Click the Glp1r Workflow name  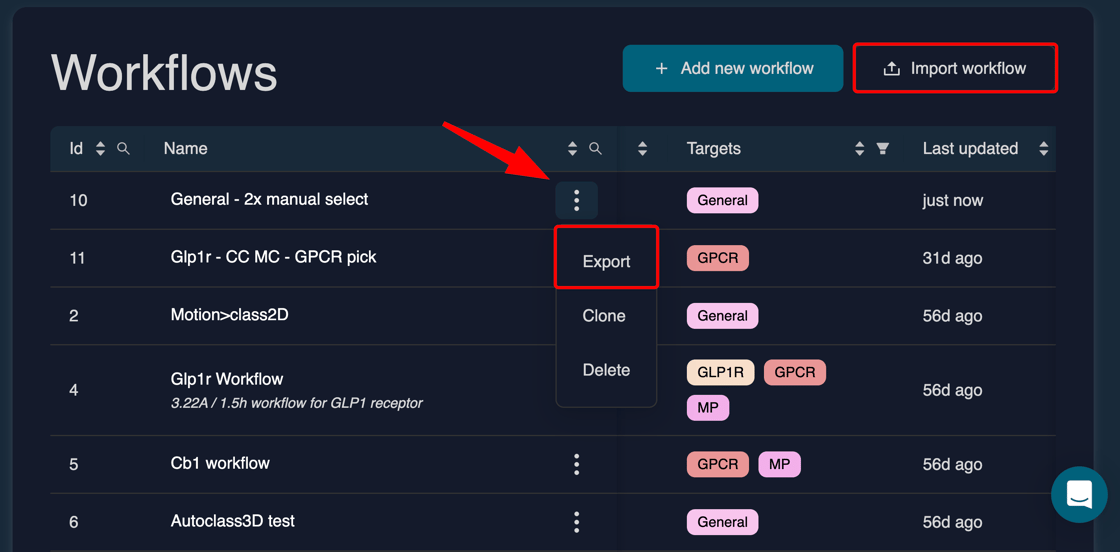[227, 378]
